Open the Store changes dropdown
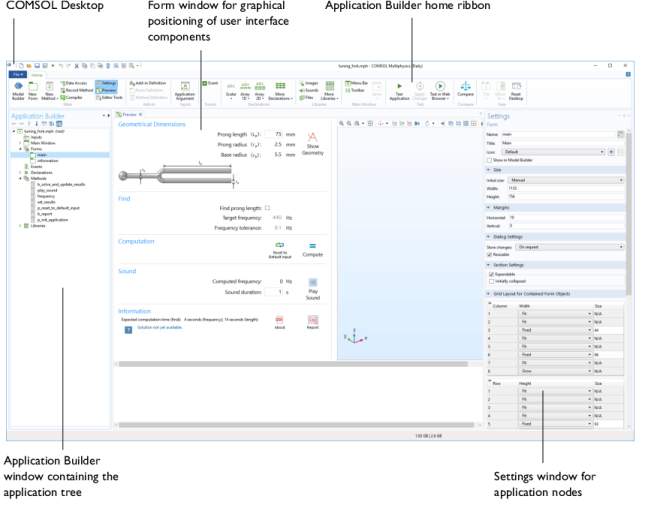Screen dimensions: 645x508 tap(570, 246)
